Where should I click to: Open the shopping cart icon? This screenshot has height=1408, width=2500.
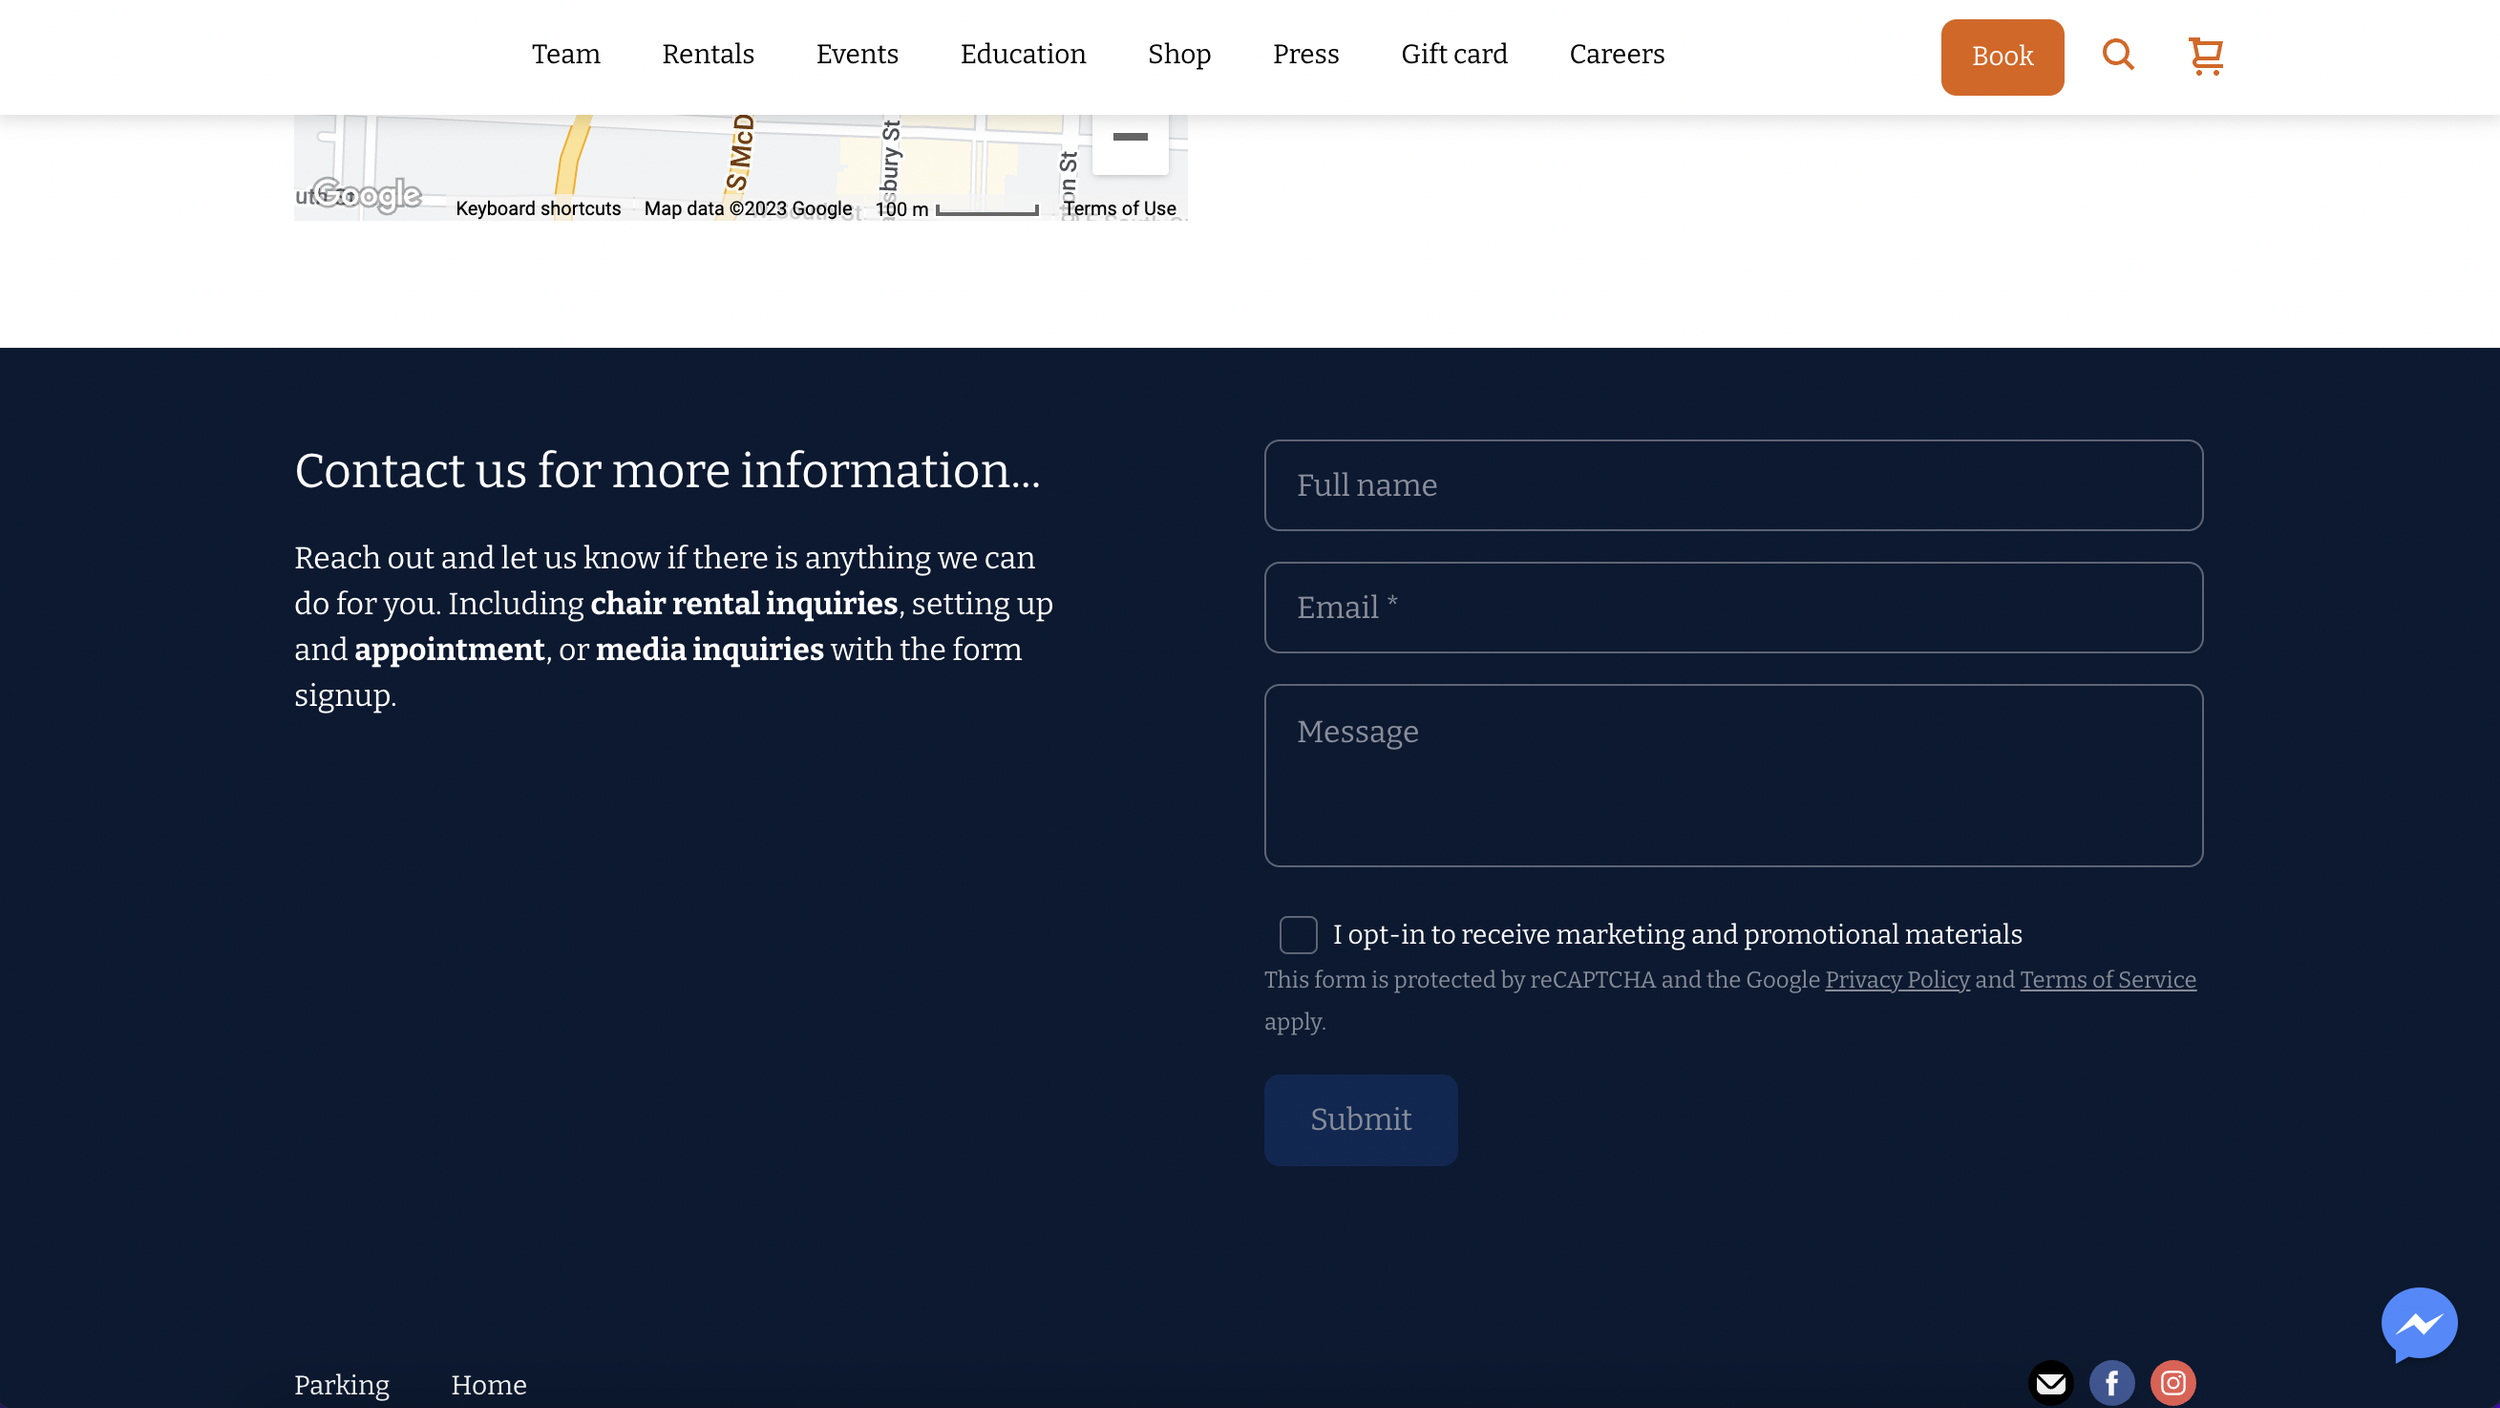click(x=2205, y=56)
